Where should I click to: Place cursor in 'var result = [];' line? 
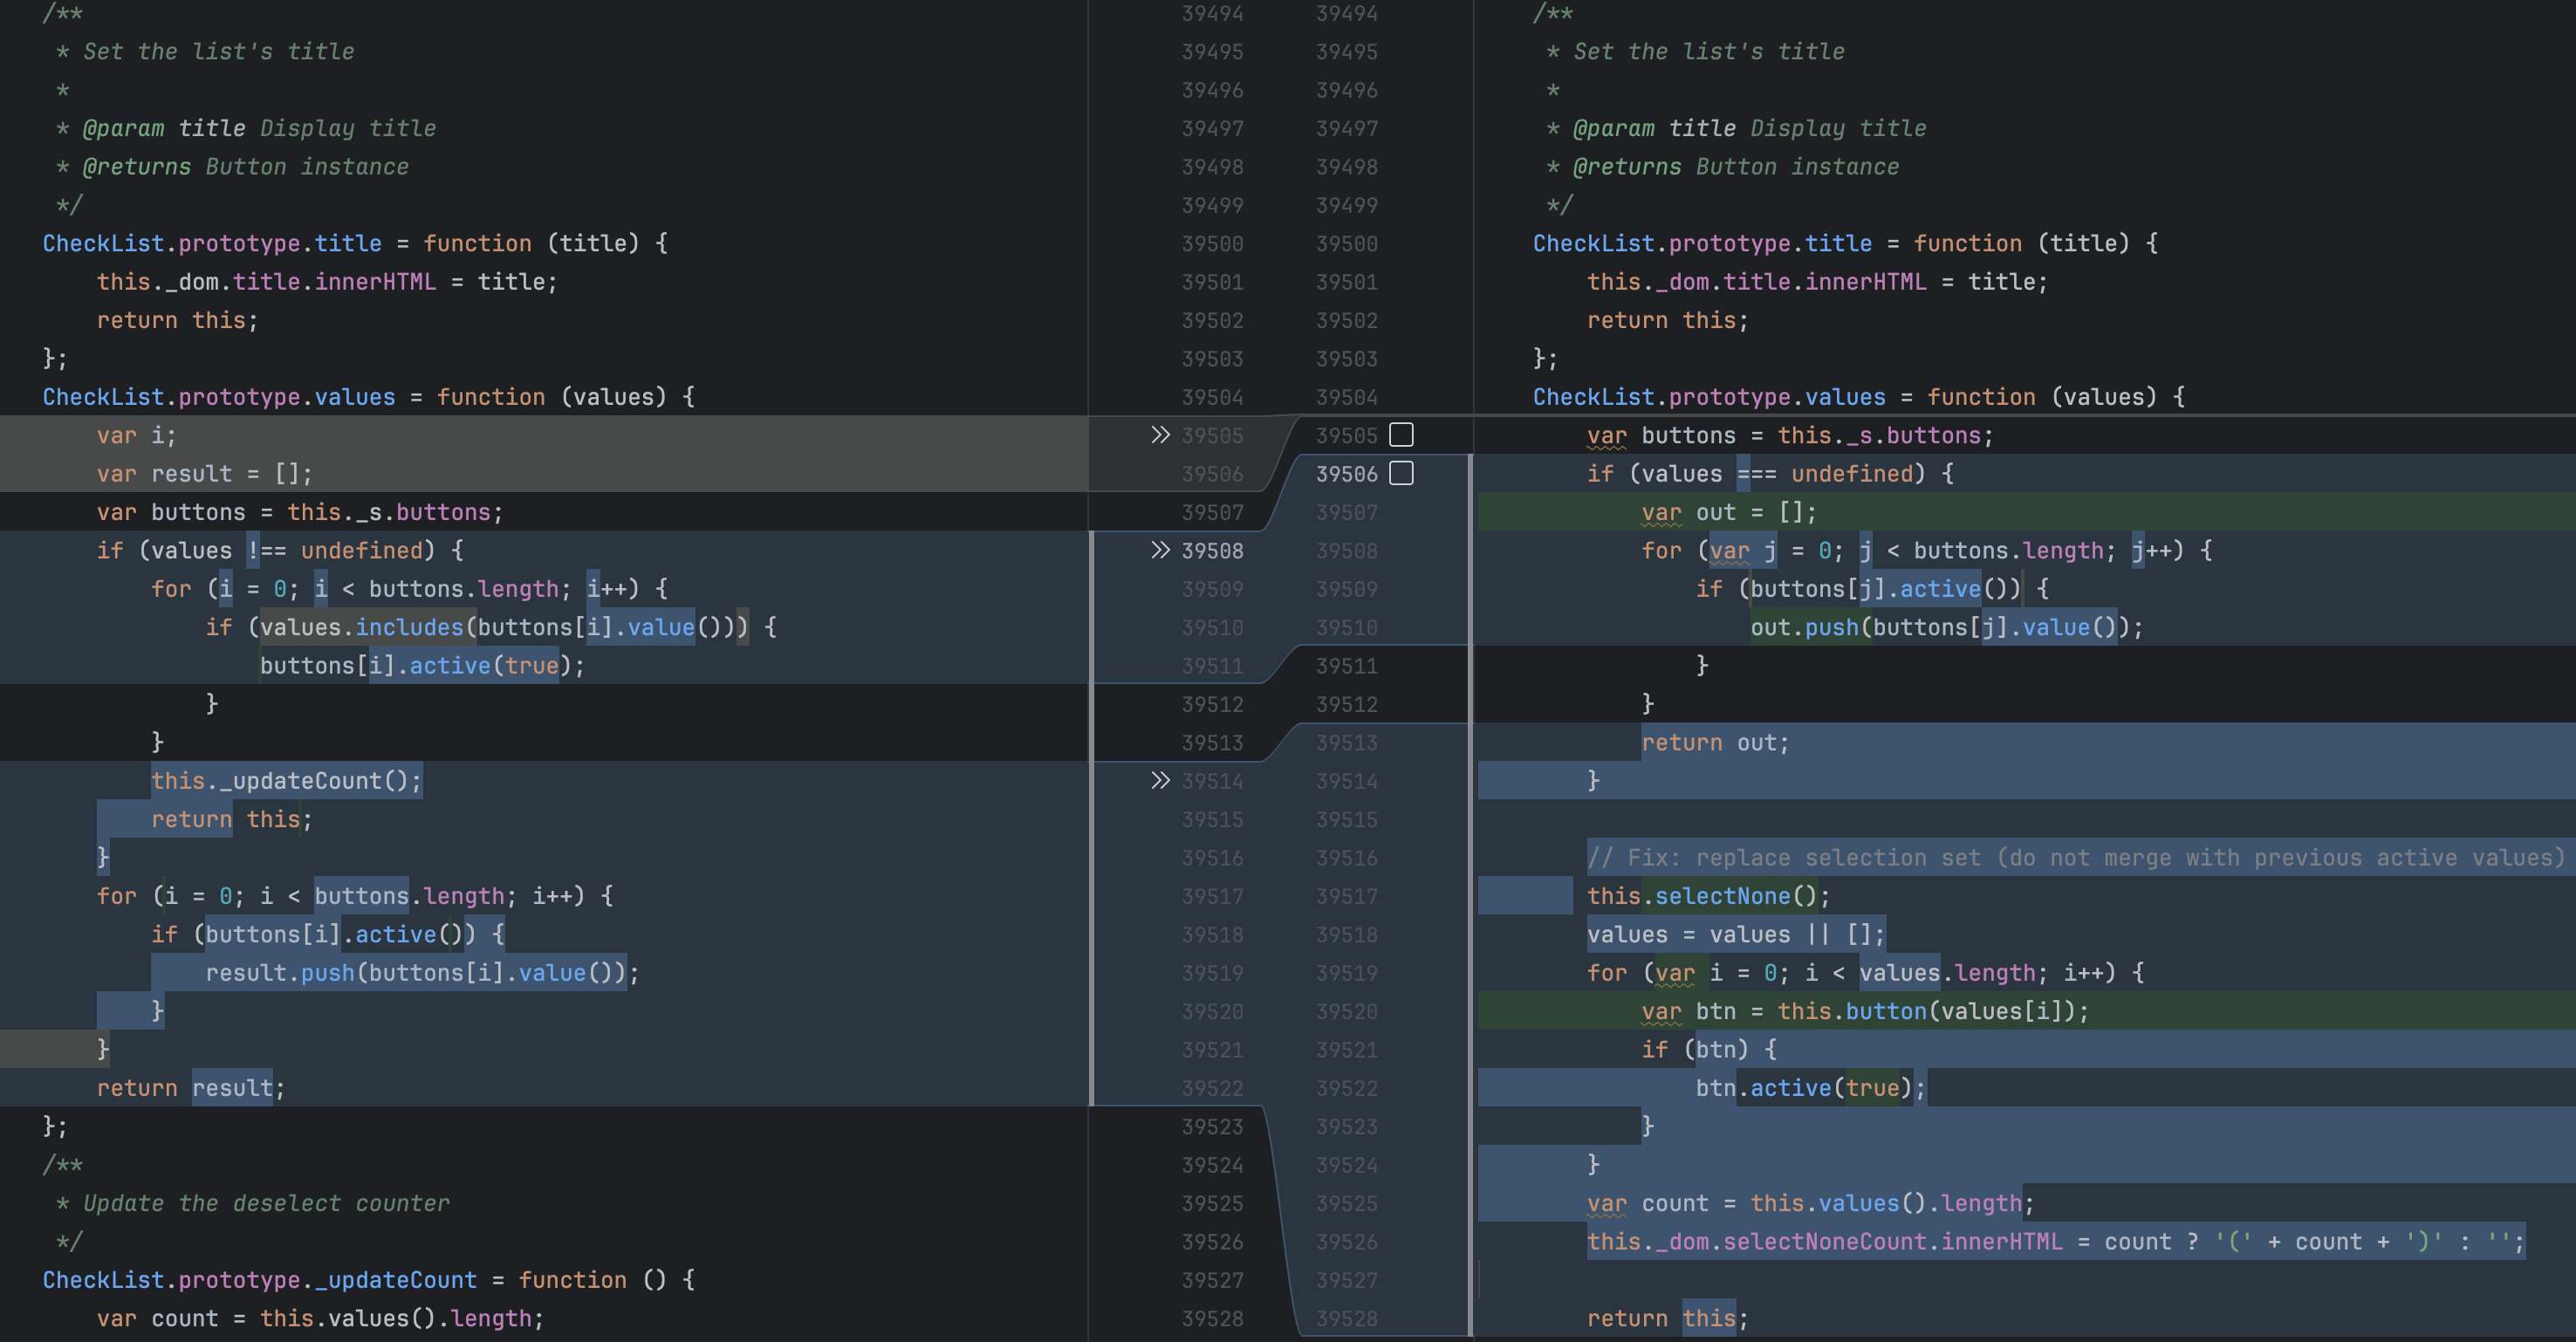pyautogui.click(x=204, y=473)
